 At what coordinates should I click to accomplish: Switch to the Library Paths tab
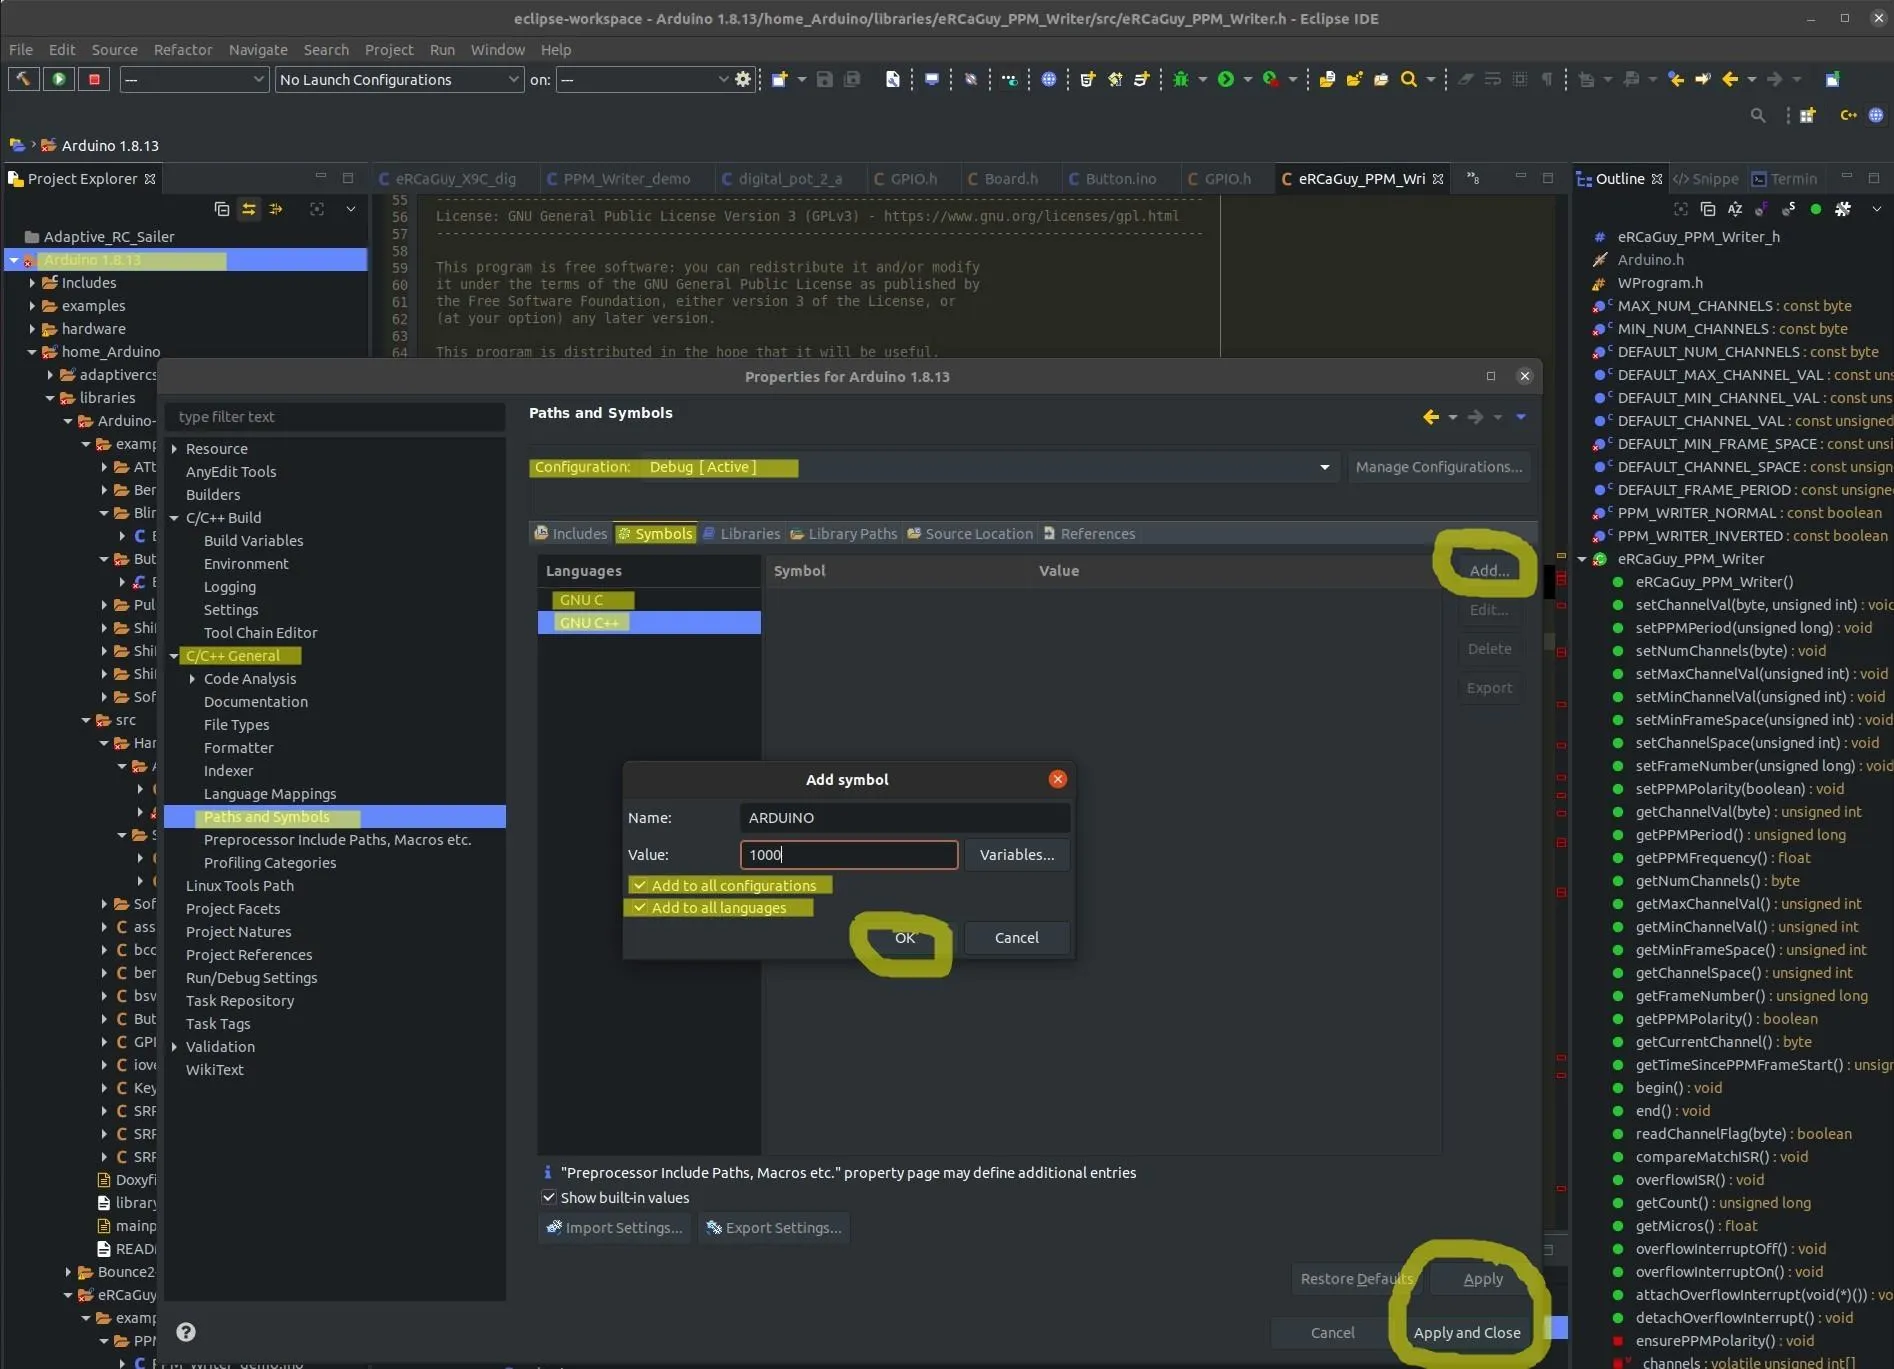(843, 534)
